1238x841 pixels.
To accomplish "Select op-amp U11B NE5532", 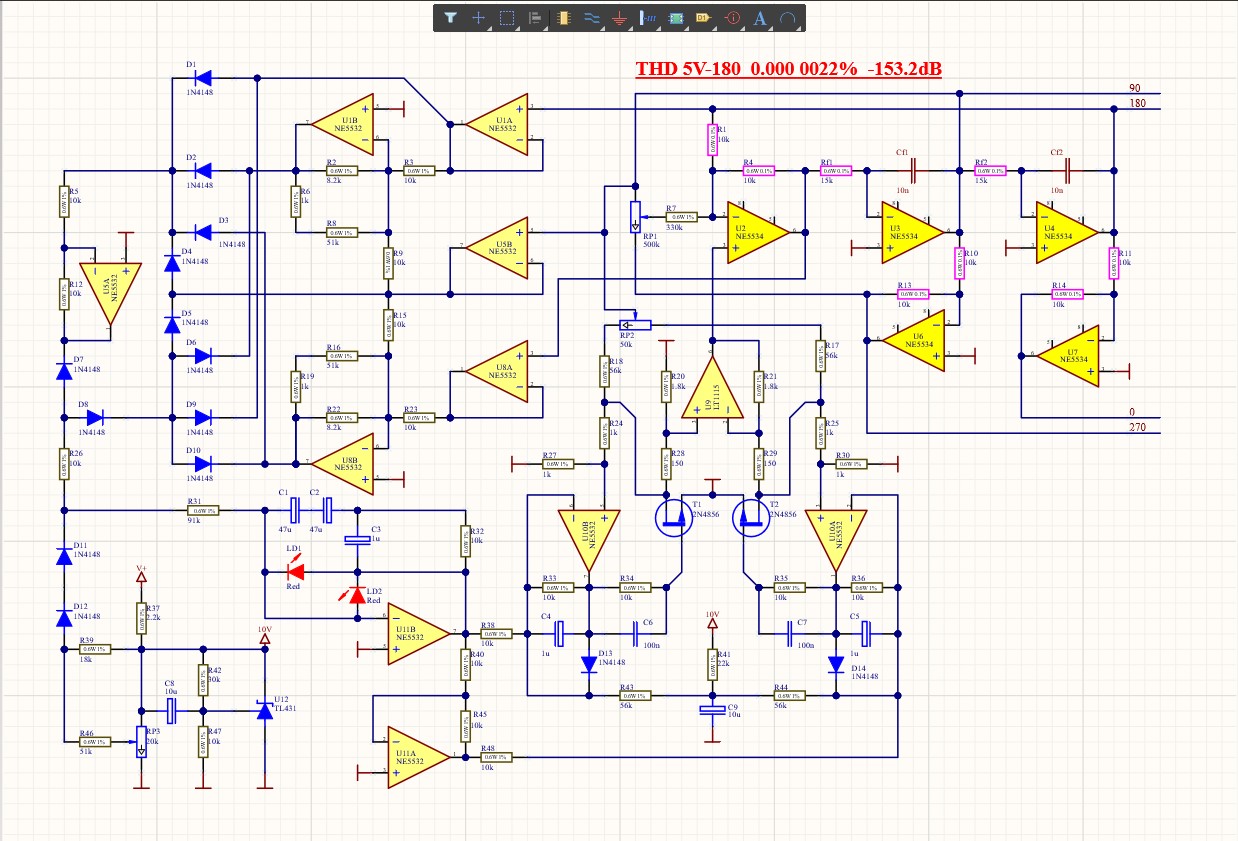I will (x=420, y=634).
